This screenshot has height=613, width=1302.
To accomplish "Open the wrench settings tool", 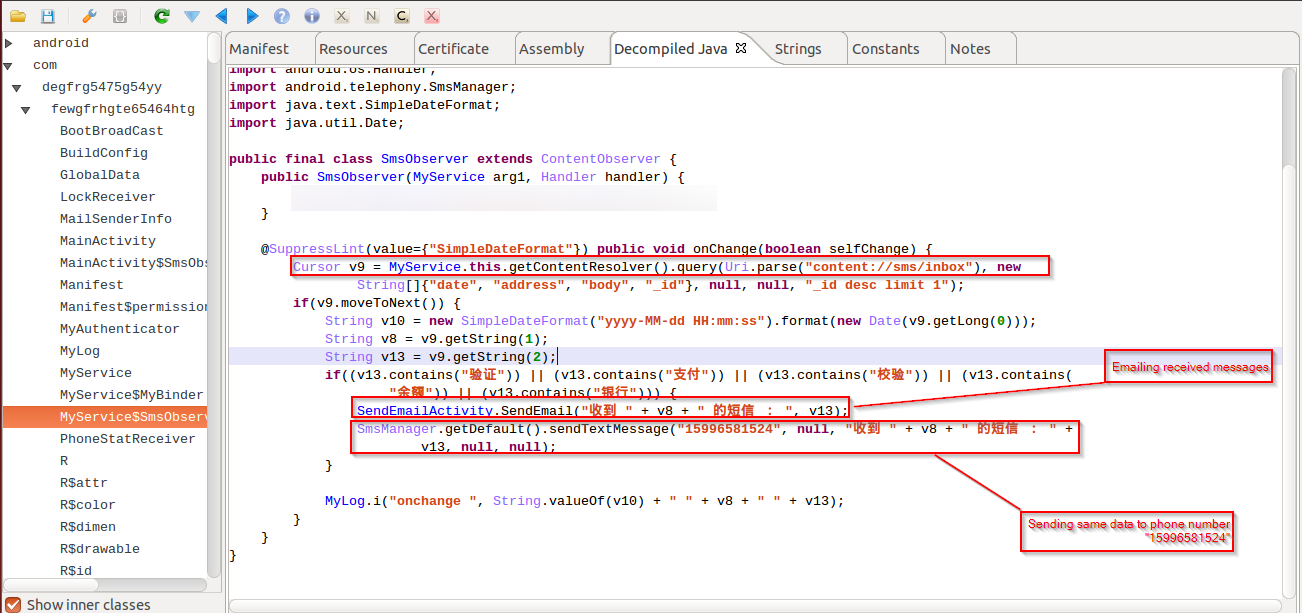I will (x=89, y=16).
